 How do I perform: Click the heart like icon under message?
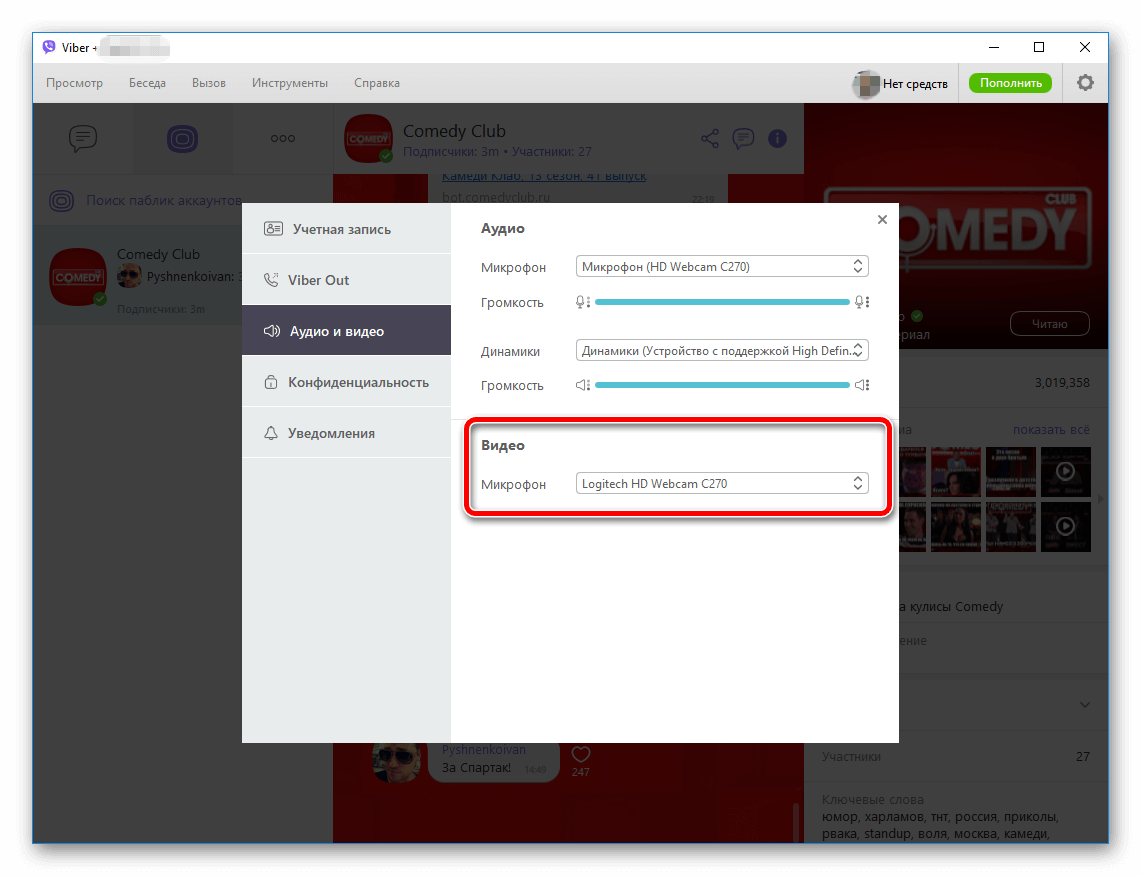(x=581, y=754)
